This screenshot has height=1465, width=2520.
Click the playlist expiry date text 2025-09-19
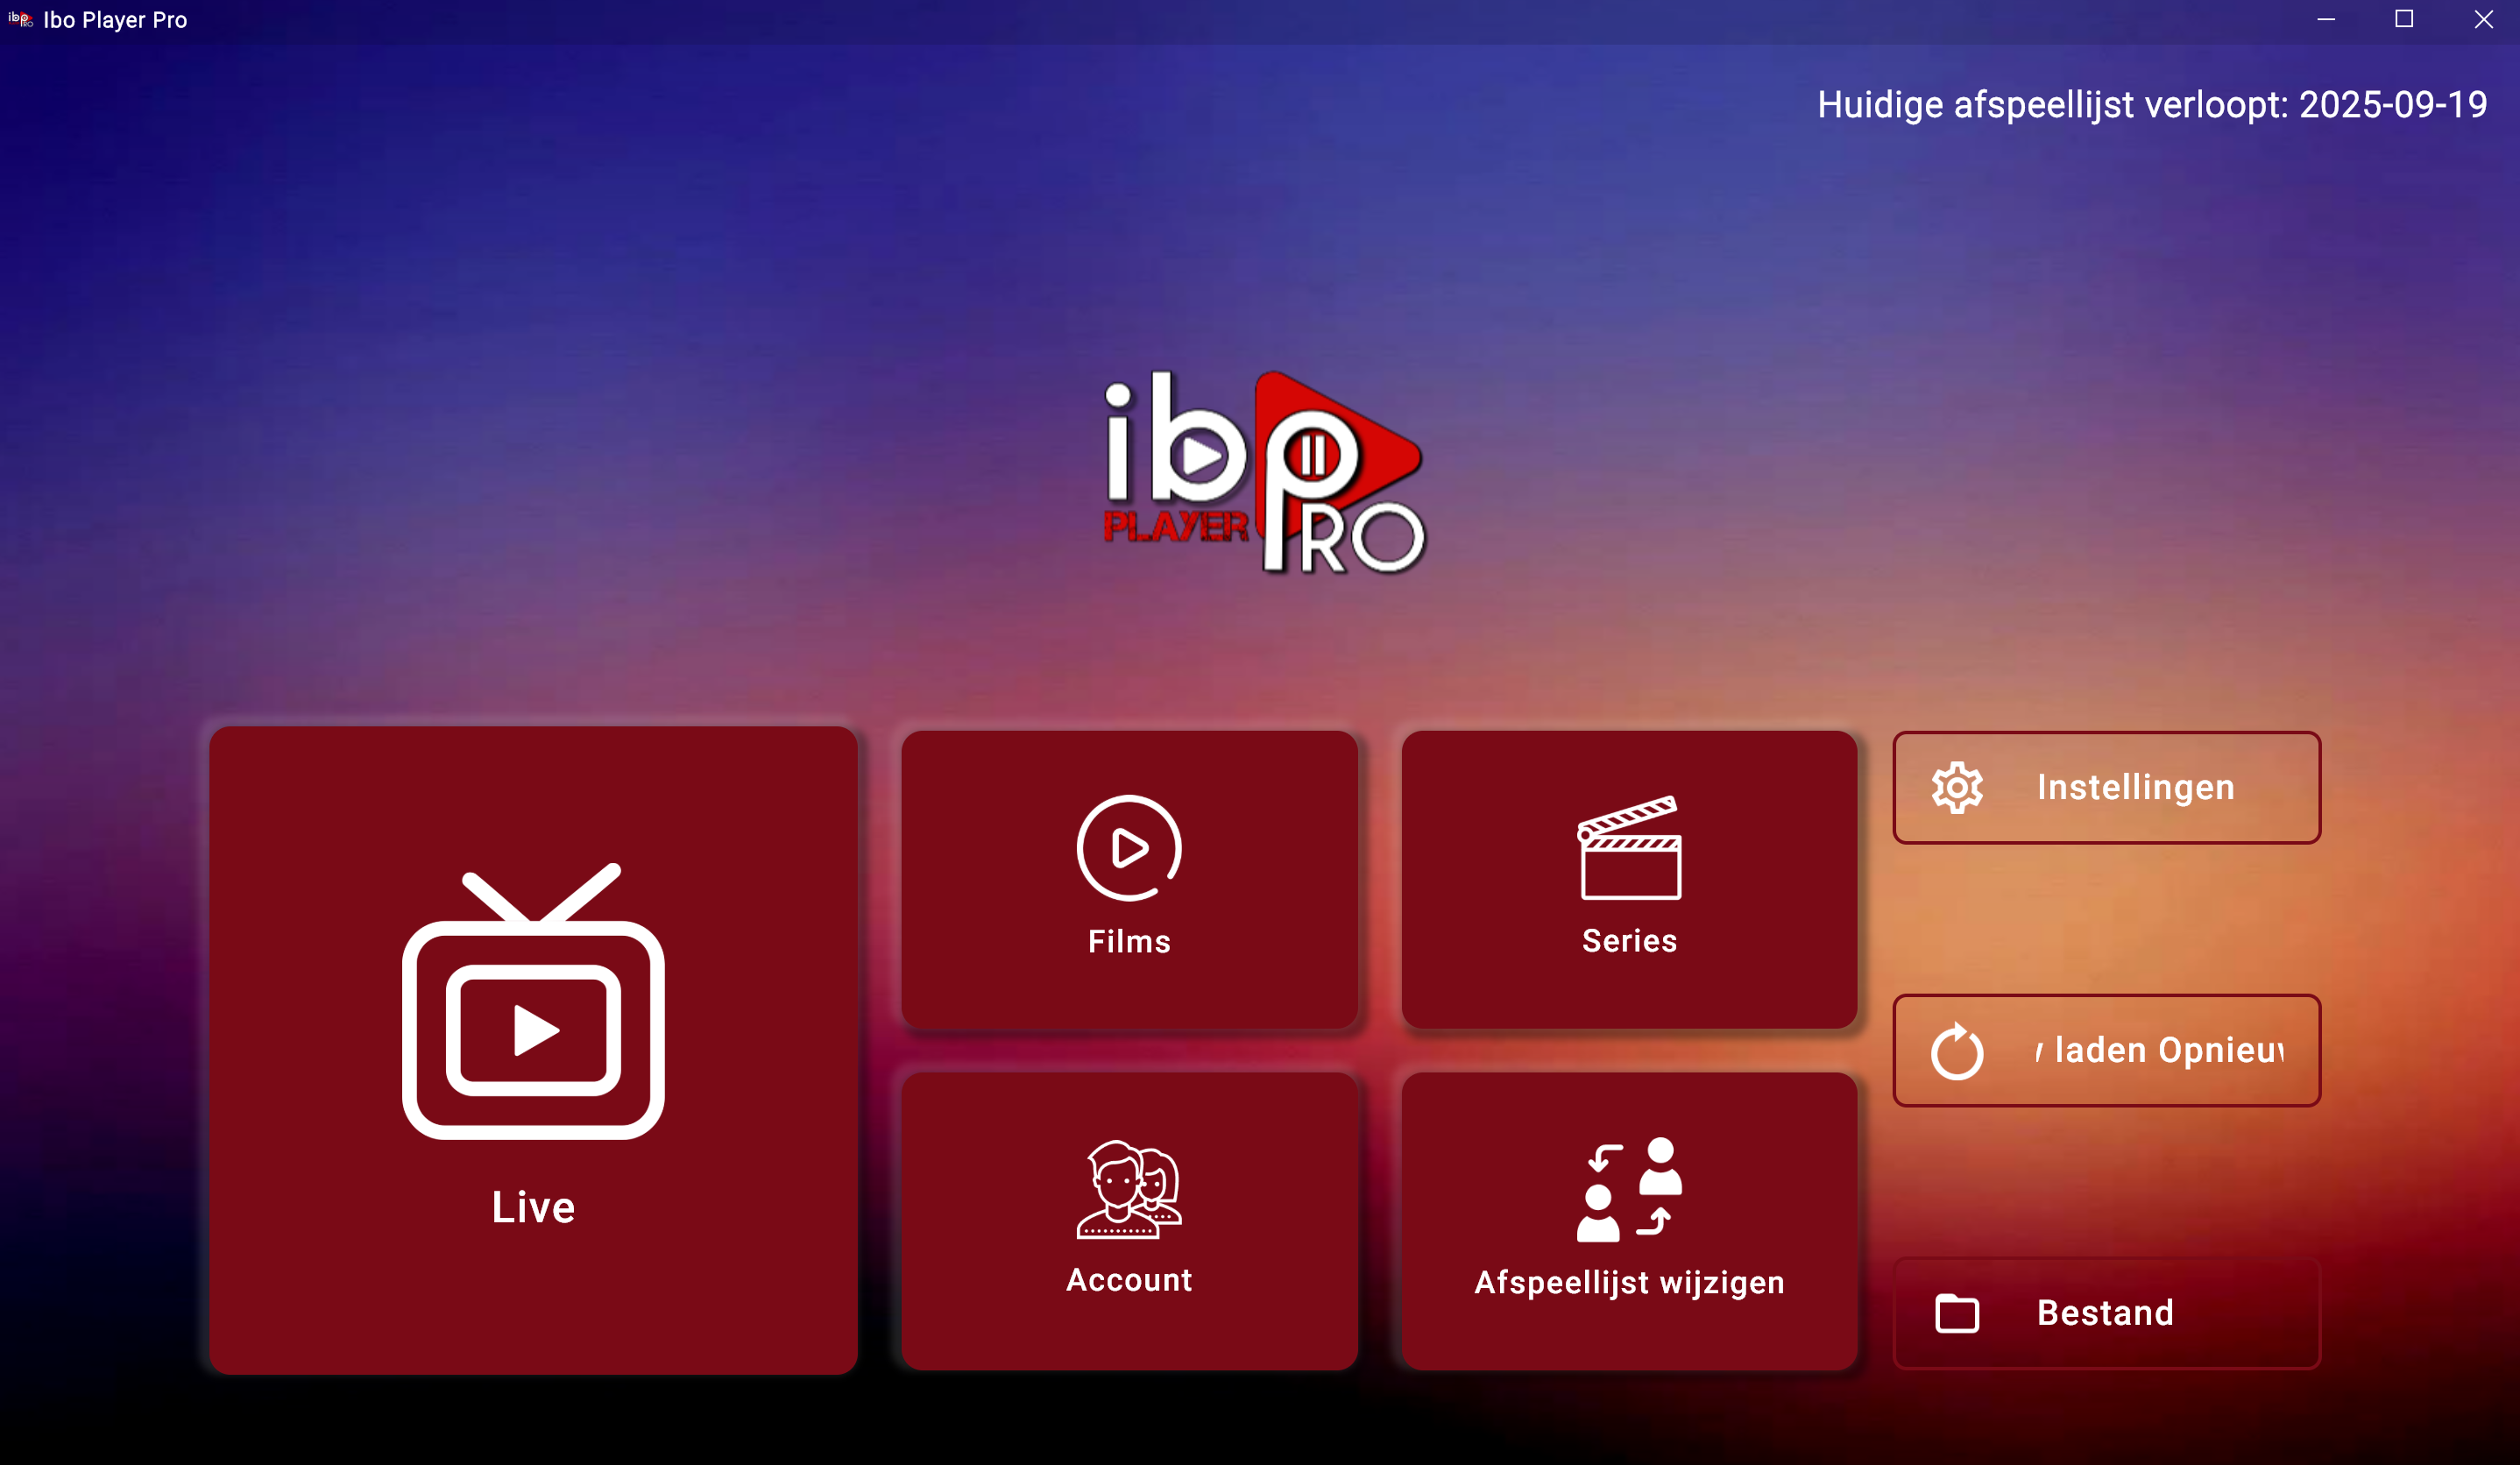point(2393,104)
